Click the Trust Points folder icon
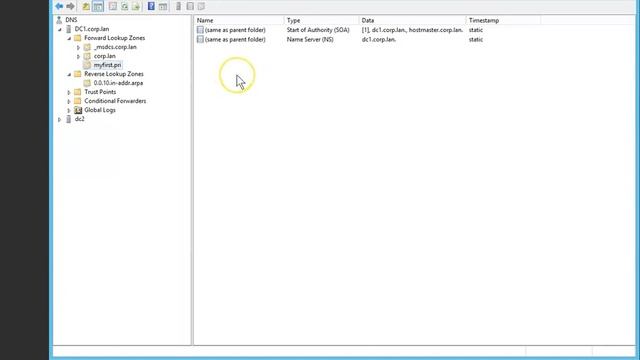This screenshot has width=640, height=360. (78, 92)
